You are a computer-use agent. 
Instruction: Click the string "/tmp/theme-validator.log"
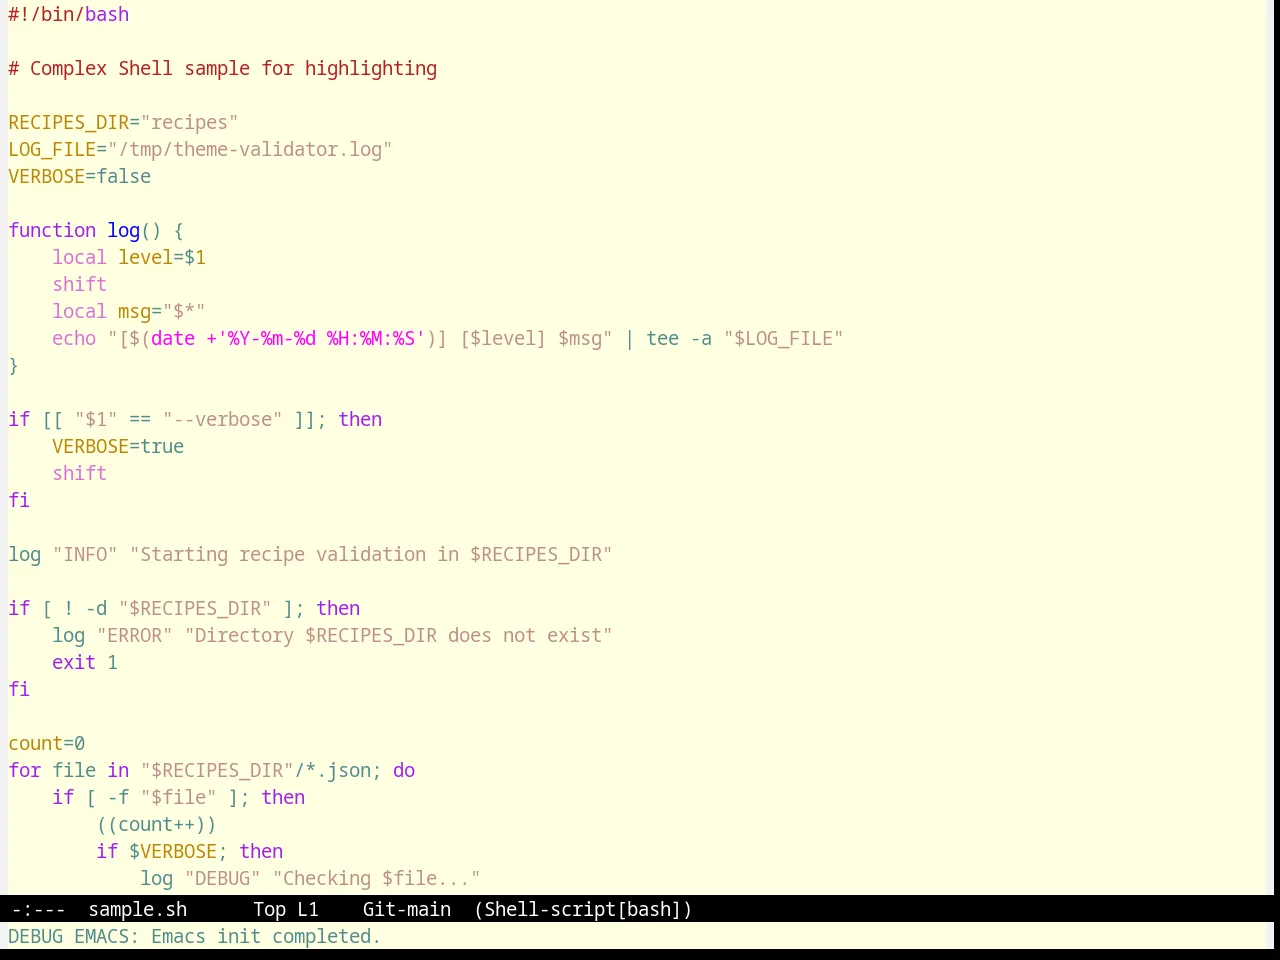(x=250, y=149)
